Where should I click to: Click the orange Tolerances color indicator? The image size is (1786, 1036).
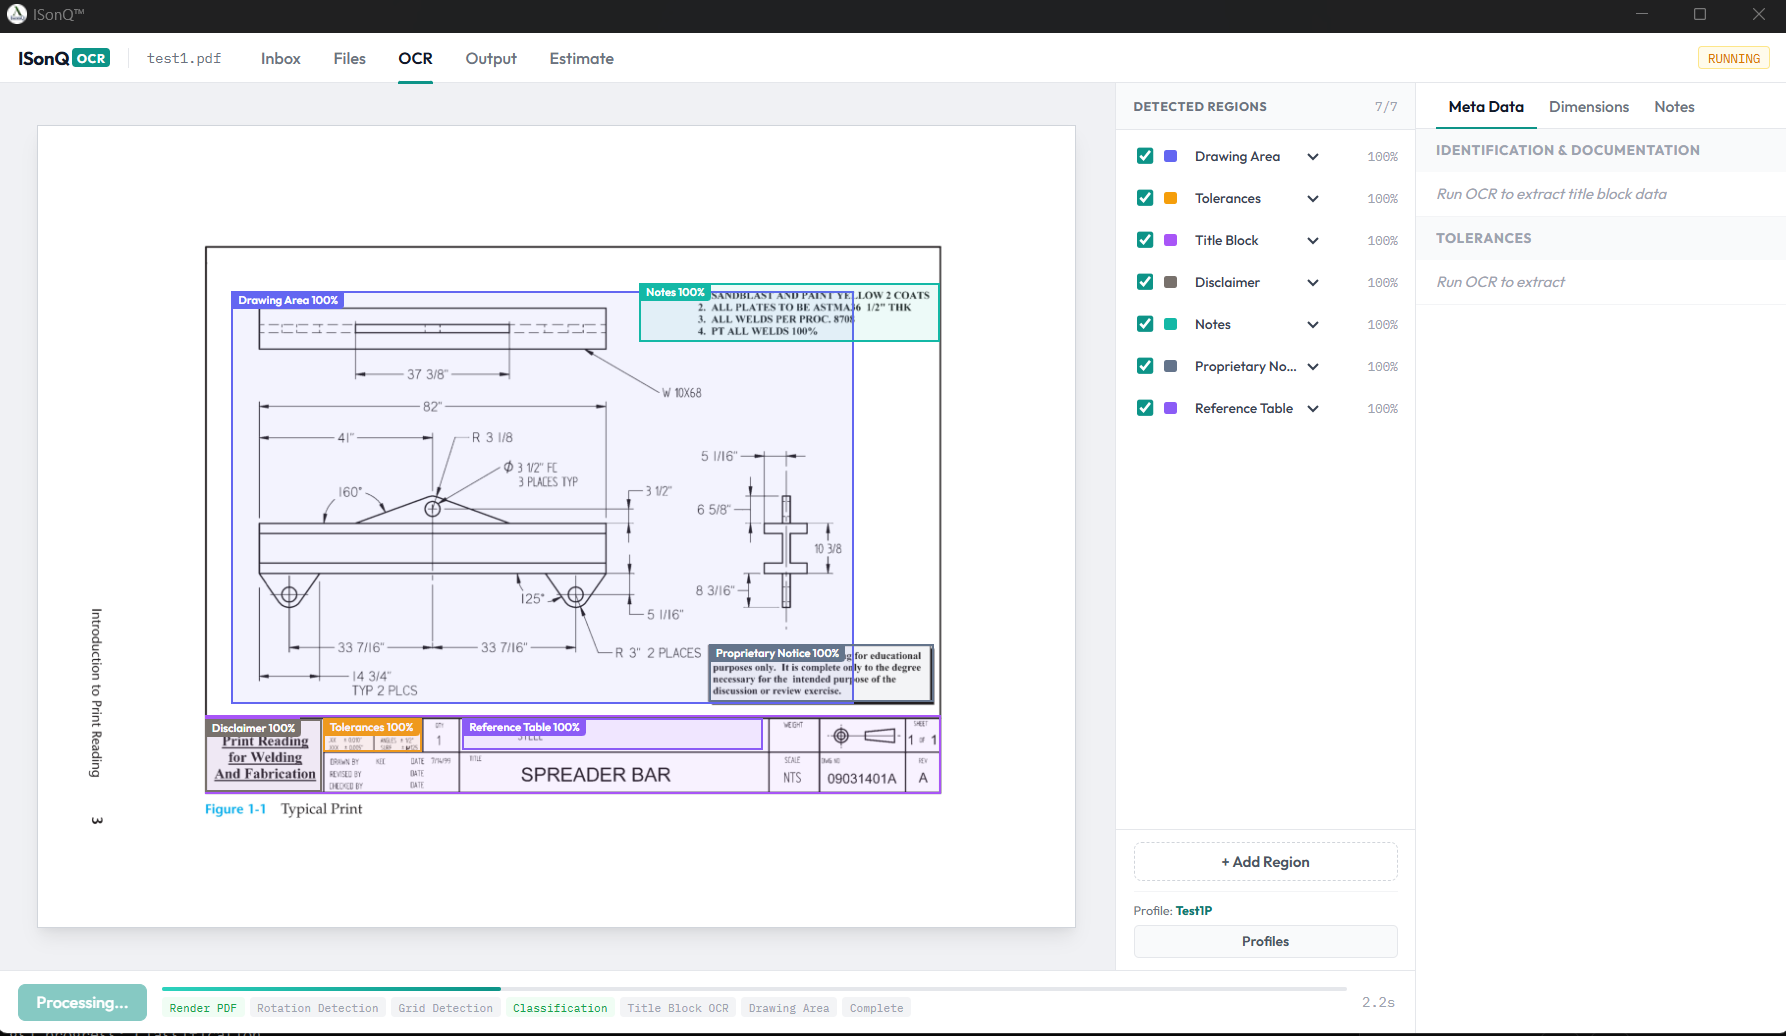pyautogui.click(x=1170, y=198)
